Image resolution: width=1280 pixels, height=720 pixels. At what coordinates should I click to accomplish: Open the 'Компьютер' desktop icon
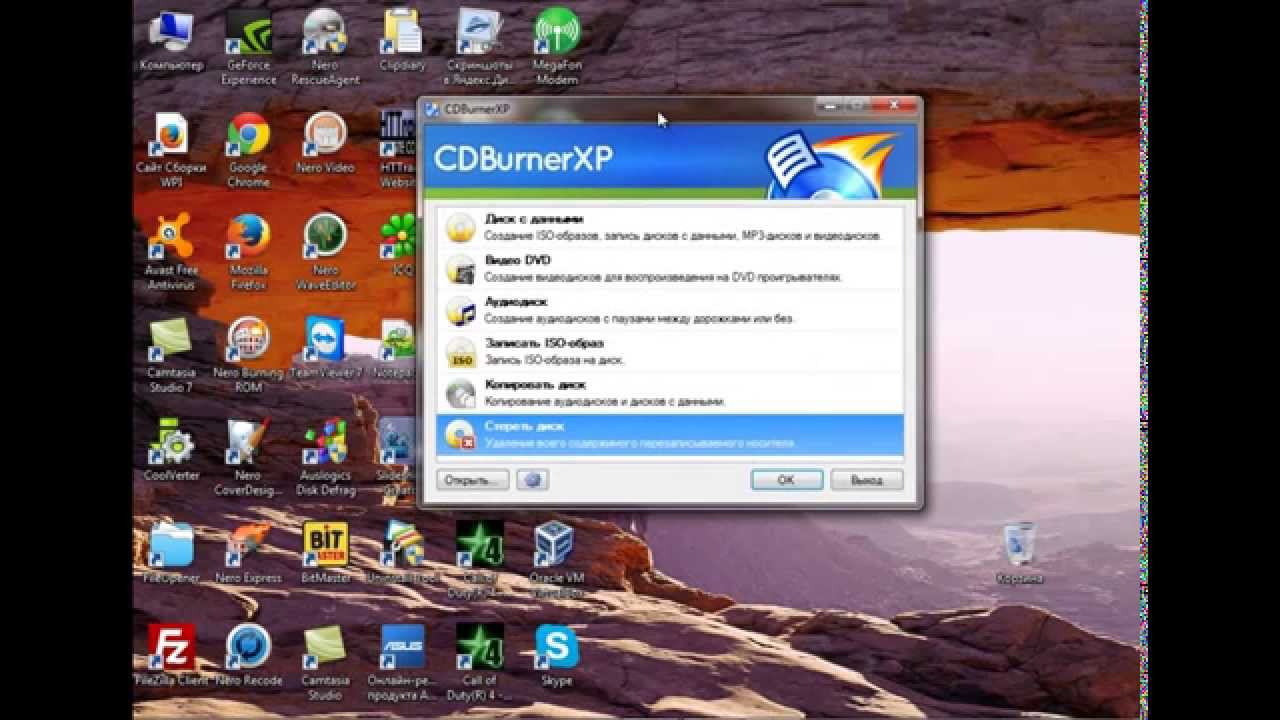[171, 42]
